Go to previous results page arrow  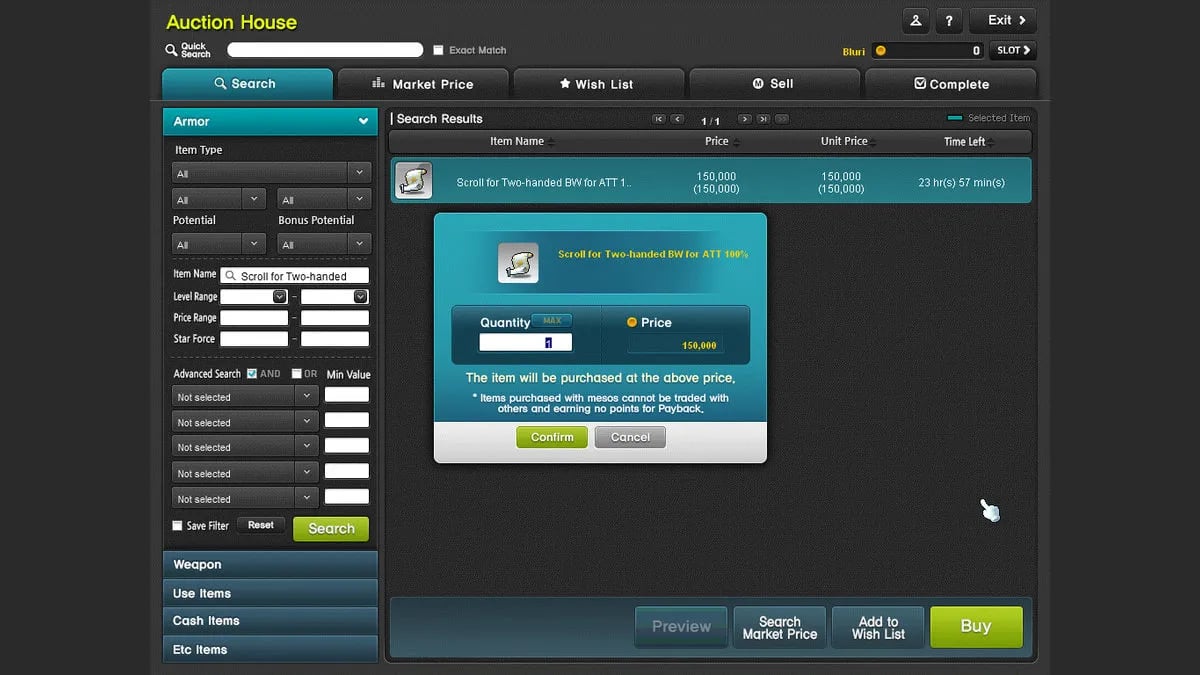(677, 119)
